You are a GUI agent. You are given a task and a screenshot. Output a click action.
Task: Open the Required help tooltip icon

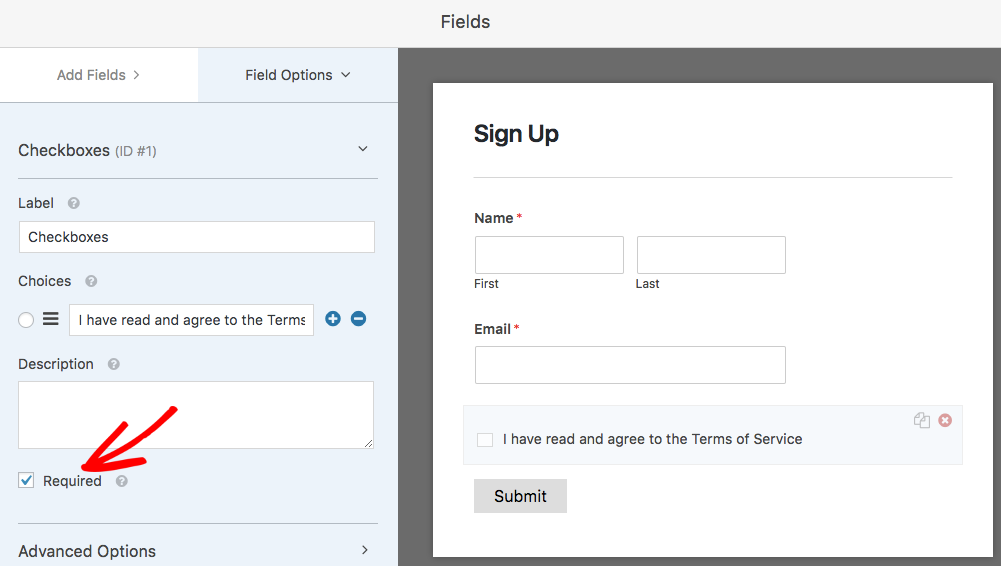point(121,480)
